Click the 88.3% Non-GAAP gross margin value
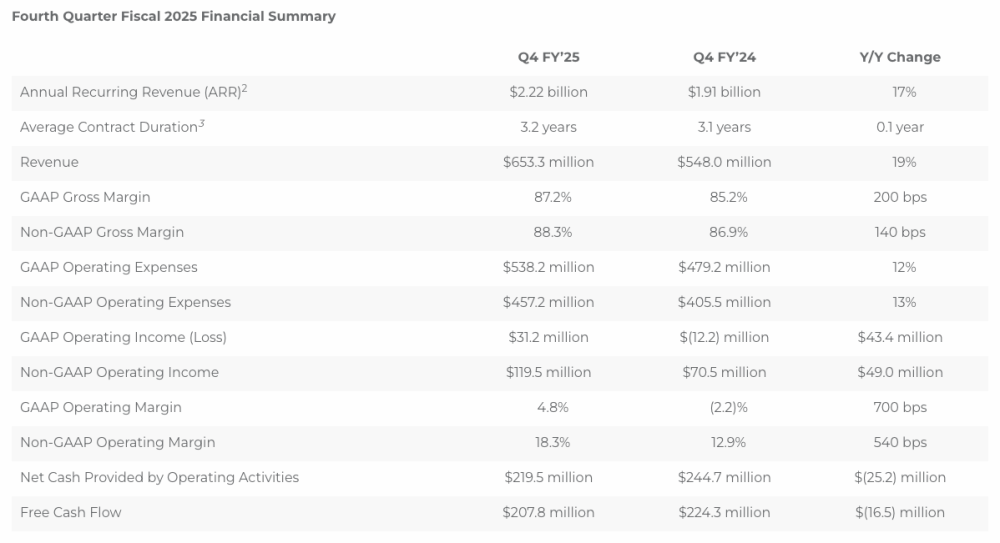Screen dimensions: 1000x543 (x=548, y=232)
